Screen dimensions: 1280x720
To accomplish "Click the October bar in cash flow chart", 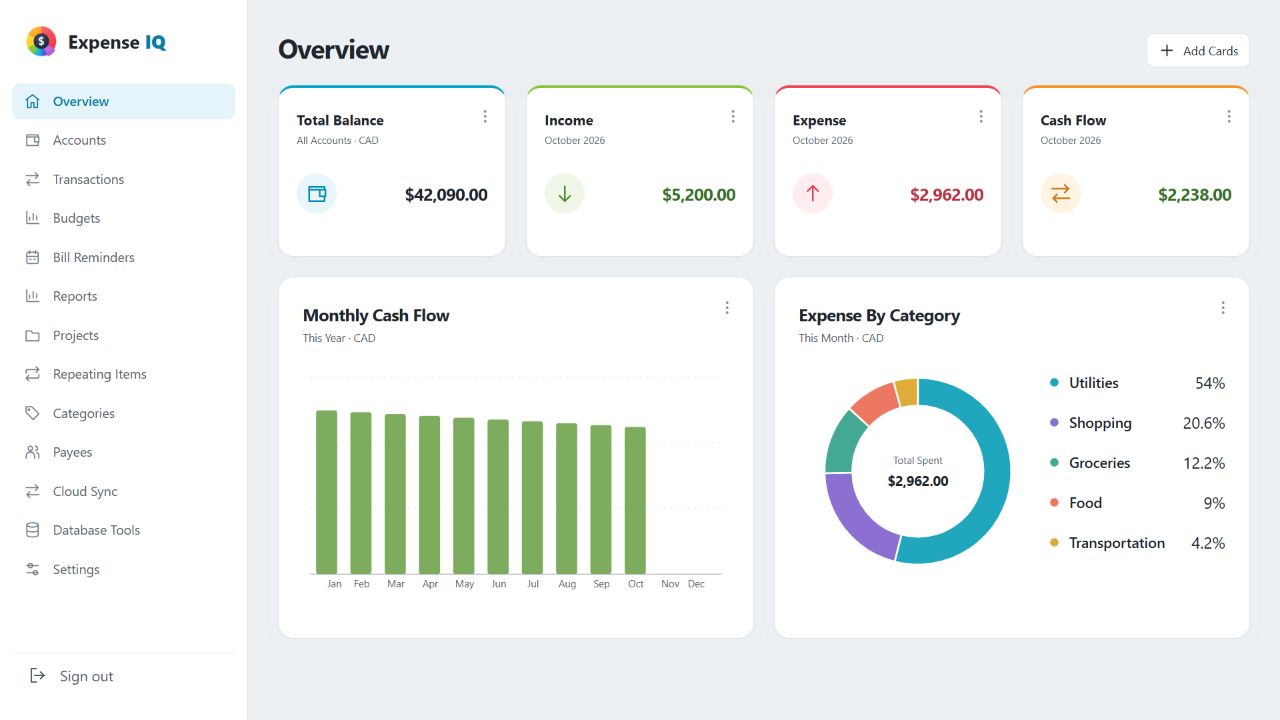I will pos(635,500).
